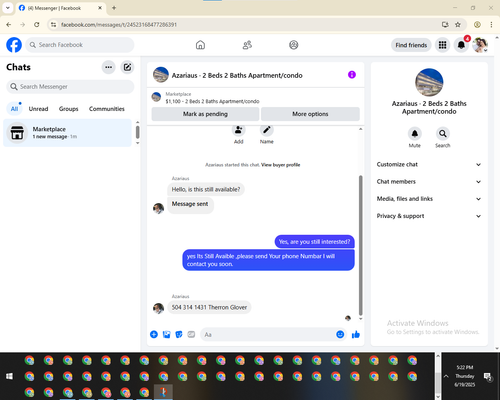The height and width of the screenshot is (400, 500).
Task: Open the Marketplace listing $1,100 link
Action: (x=212, y=101)
